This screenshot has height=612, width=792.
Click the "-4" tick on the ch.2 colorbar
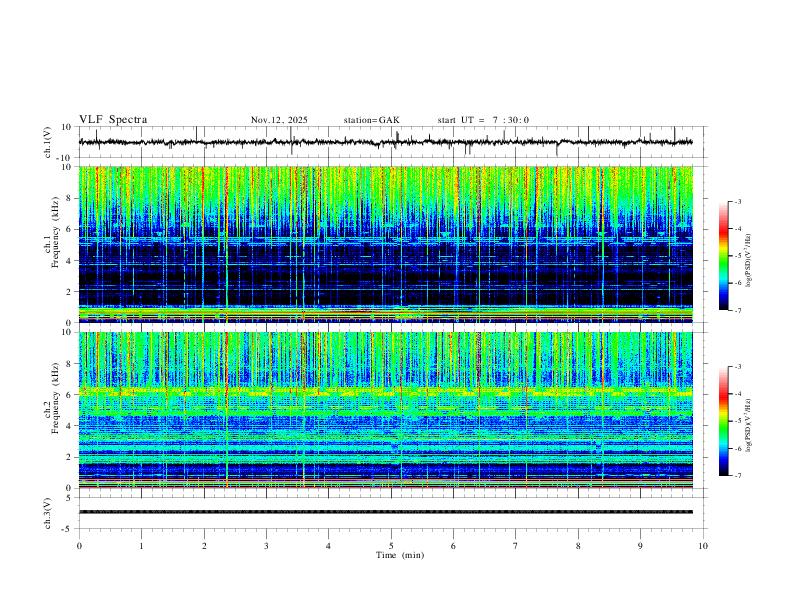(737, 393)
